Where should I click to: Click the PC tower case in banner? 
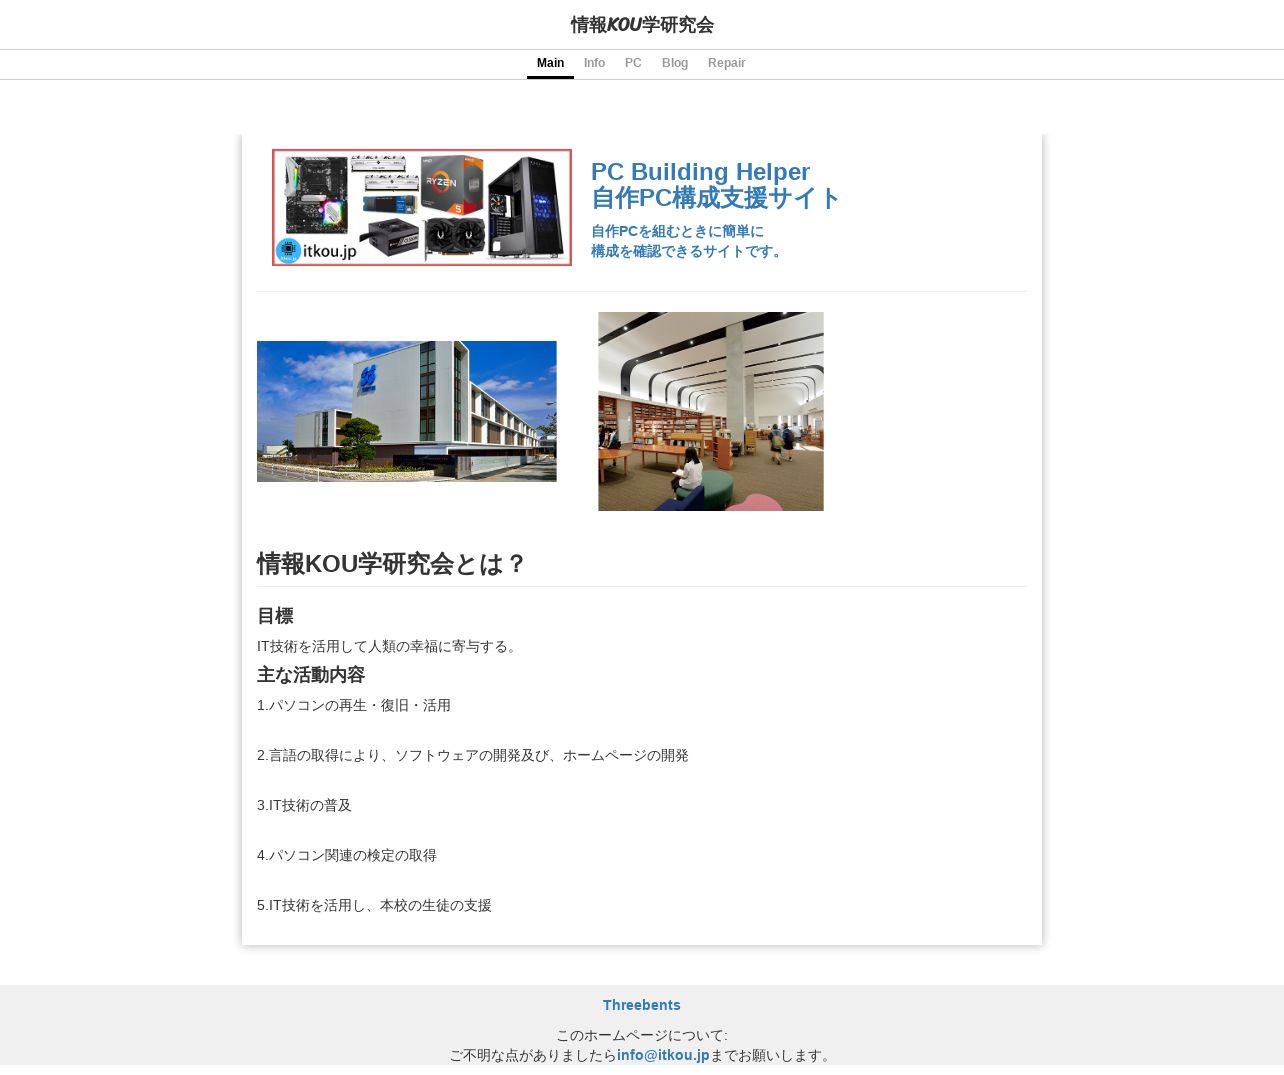click(527, 207)
